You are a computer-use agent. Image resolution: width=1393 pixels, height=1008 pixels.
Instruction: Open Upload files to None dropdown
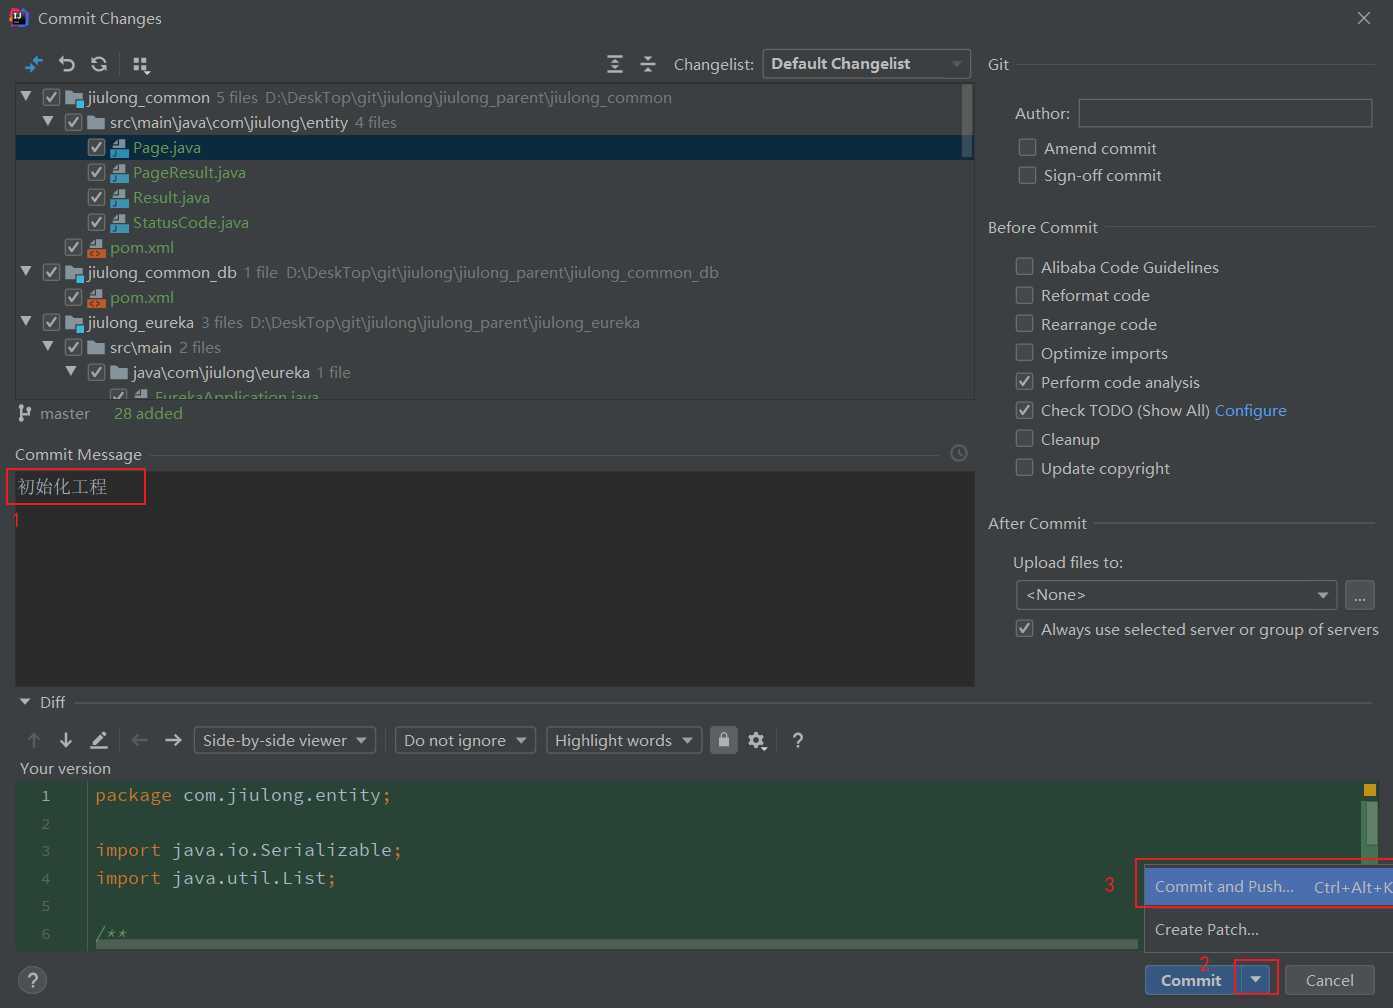[x=1176, y=595]
